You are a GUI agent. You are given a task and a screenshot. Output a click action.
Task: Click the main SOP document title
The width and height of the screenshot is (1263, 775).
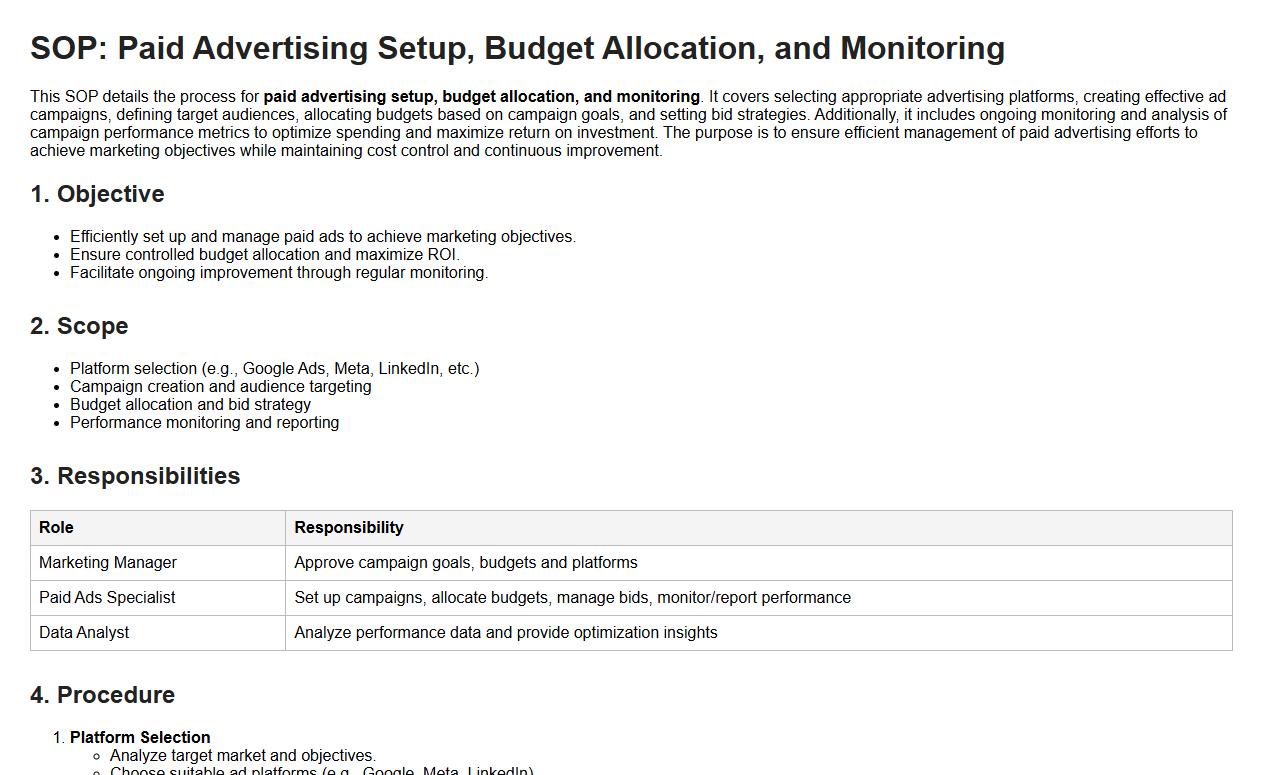click(517, 48)
